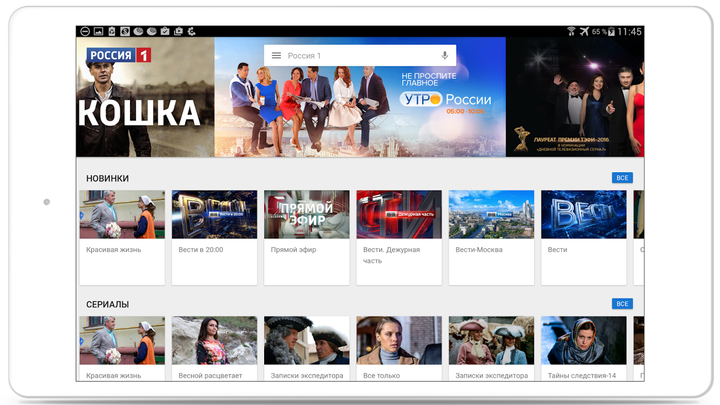Image resolution: width=720 pixels, height=405 pixels.
Task: Choose the Вести-Москва card
Action: (x=490, y=237)
